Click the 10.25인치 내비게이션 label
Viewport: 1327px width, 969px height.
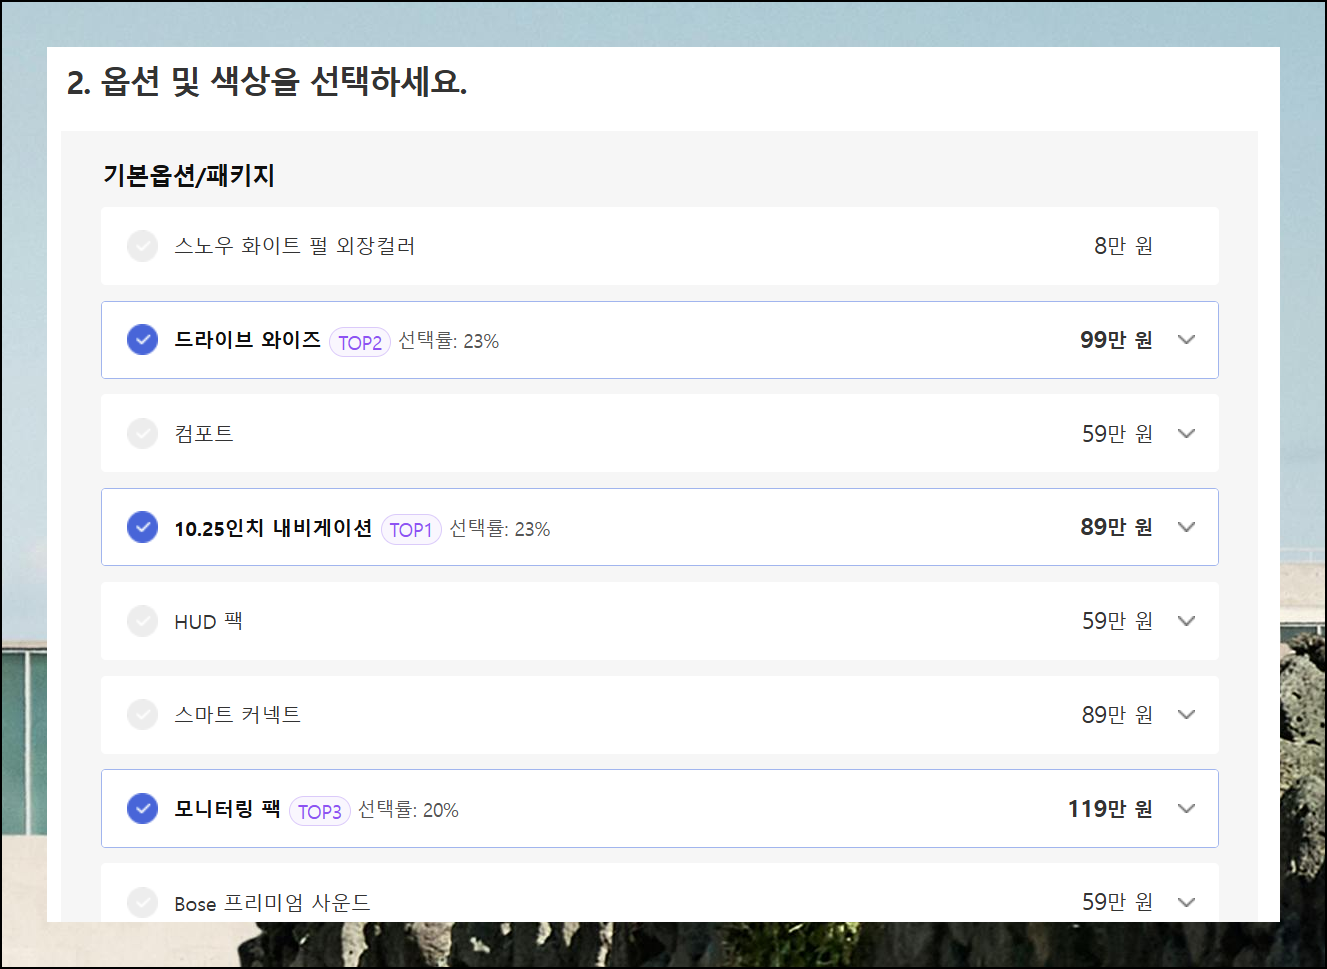[273, 528]
